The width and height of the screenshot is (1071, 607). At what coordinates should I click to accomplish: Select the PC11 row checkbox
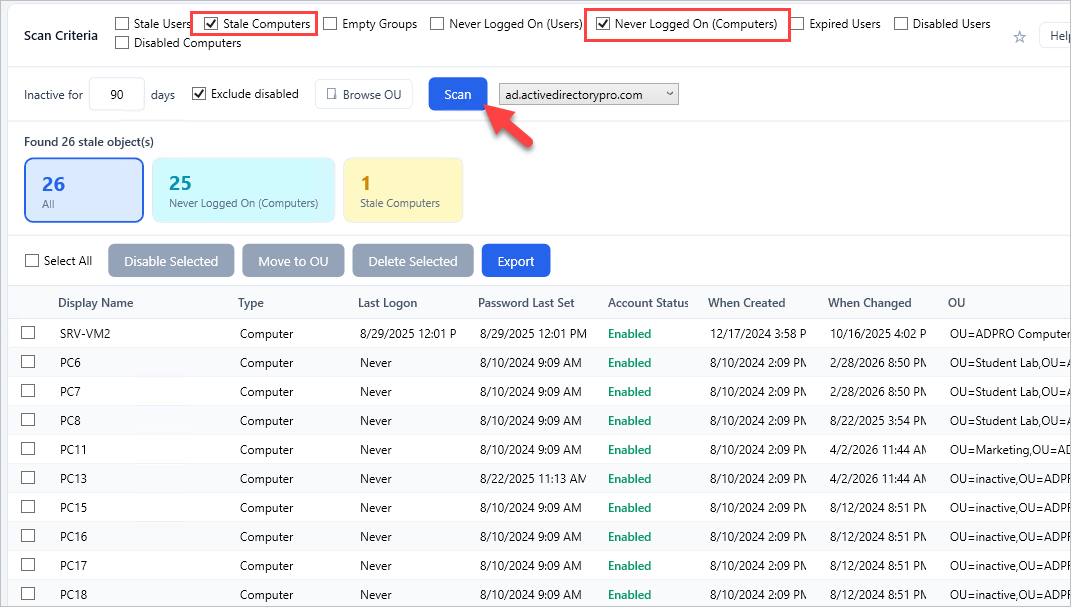[x=28, y=449]
